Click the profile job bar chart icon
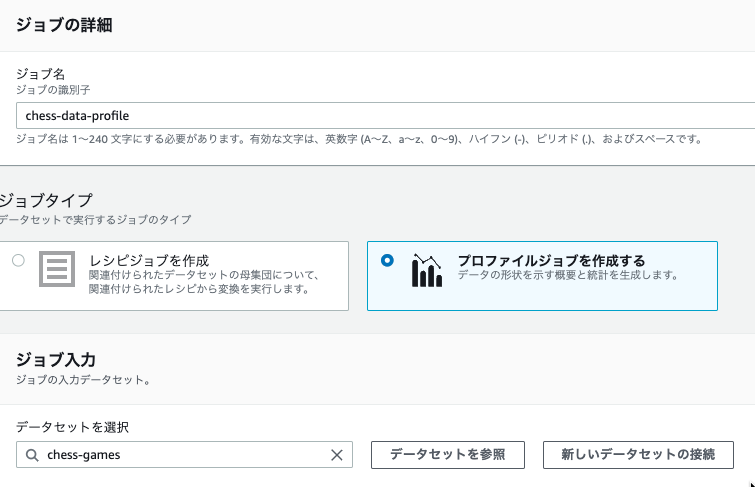This screenshot has width=755, height=487. 427,271
